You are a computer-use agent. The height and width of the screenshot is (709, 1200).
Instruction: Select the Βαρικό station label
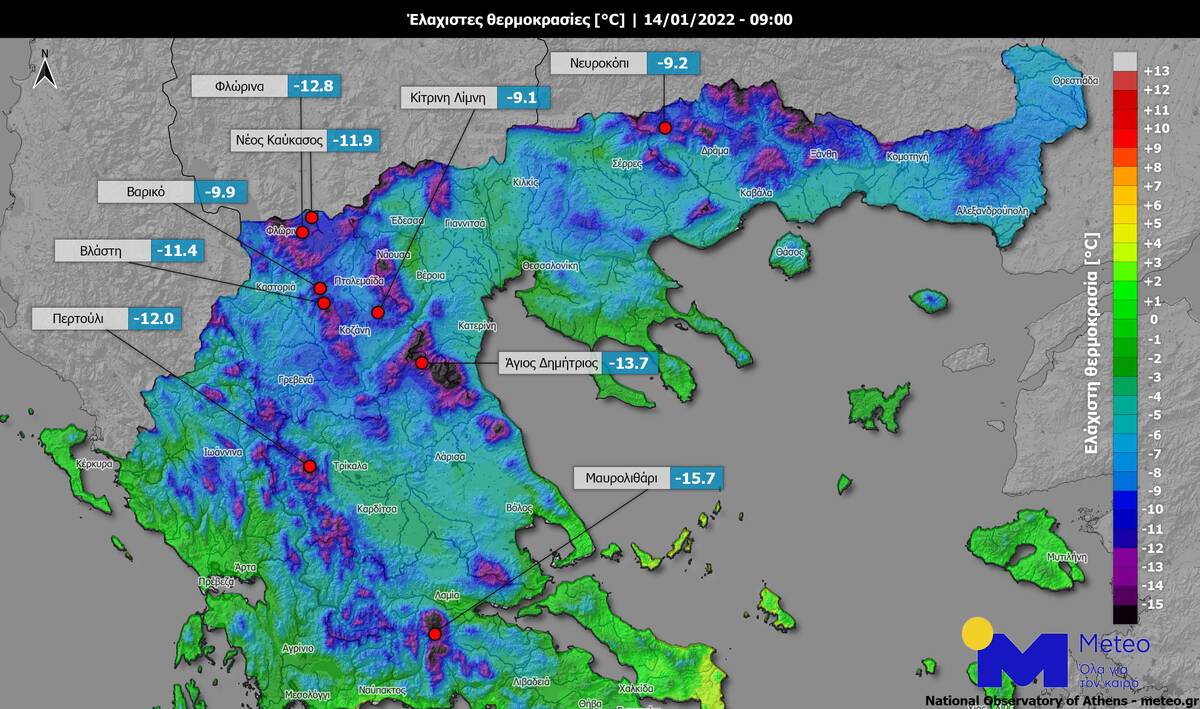(146, 192)
